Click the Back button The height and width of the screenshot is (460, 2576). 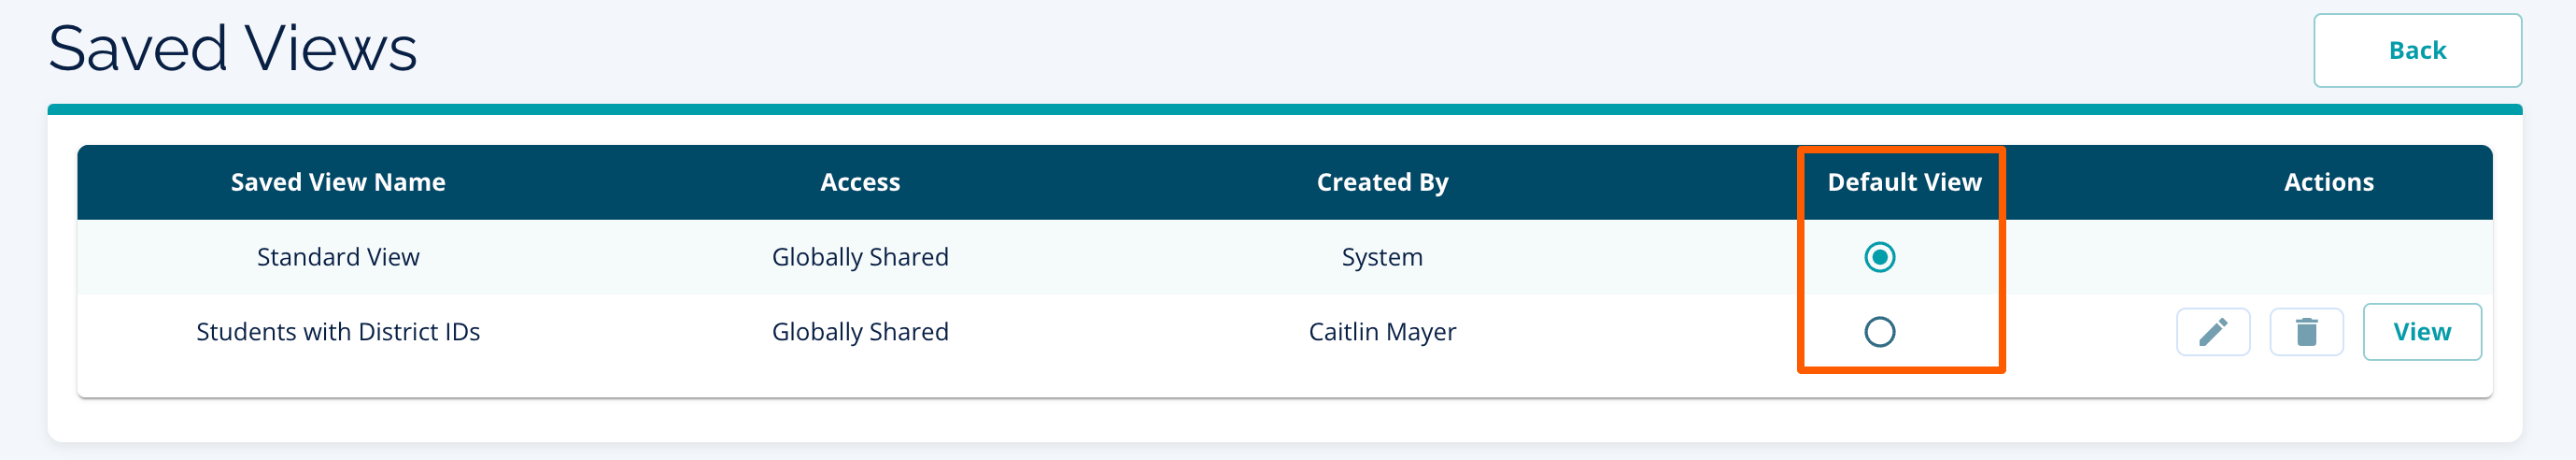[x=2416, y=51]
